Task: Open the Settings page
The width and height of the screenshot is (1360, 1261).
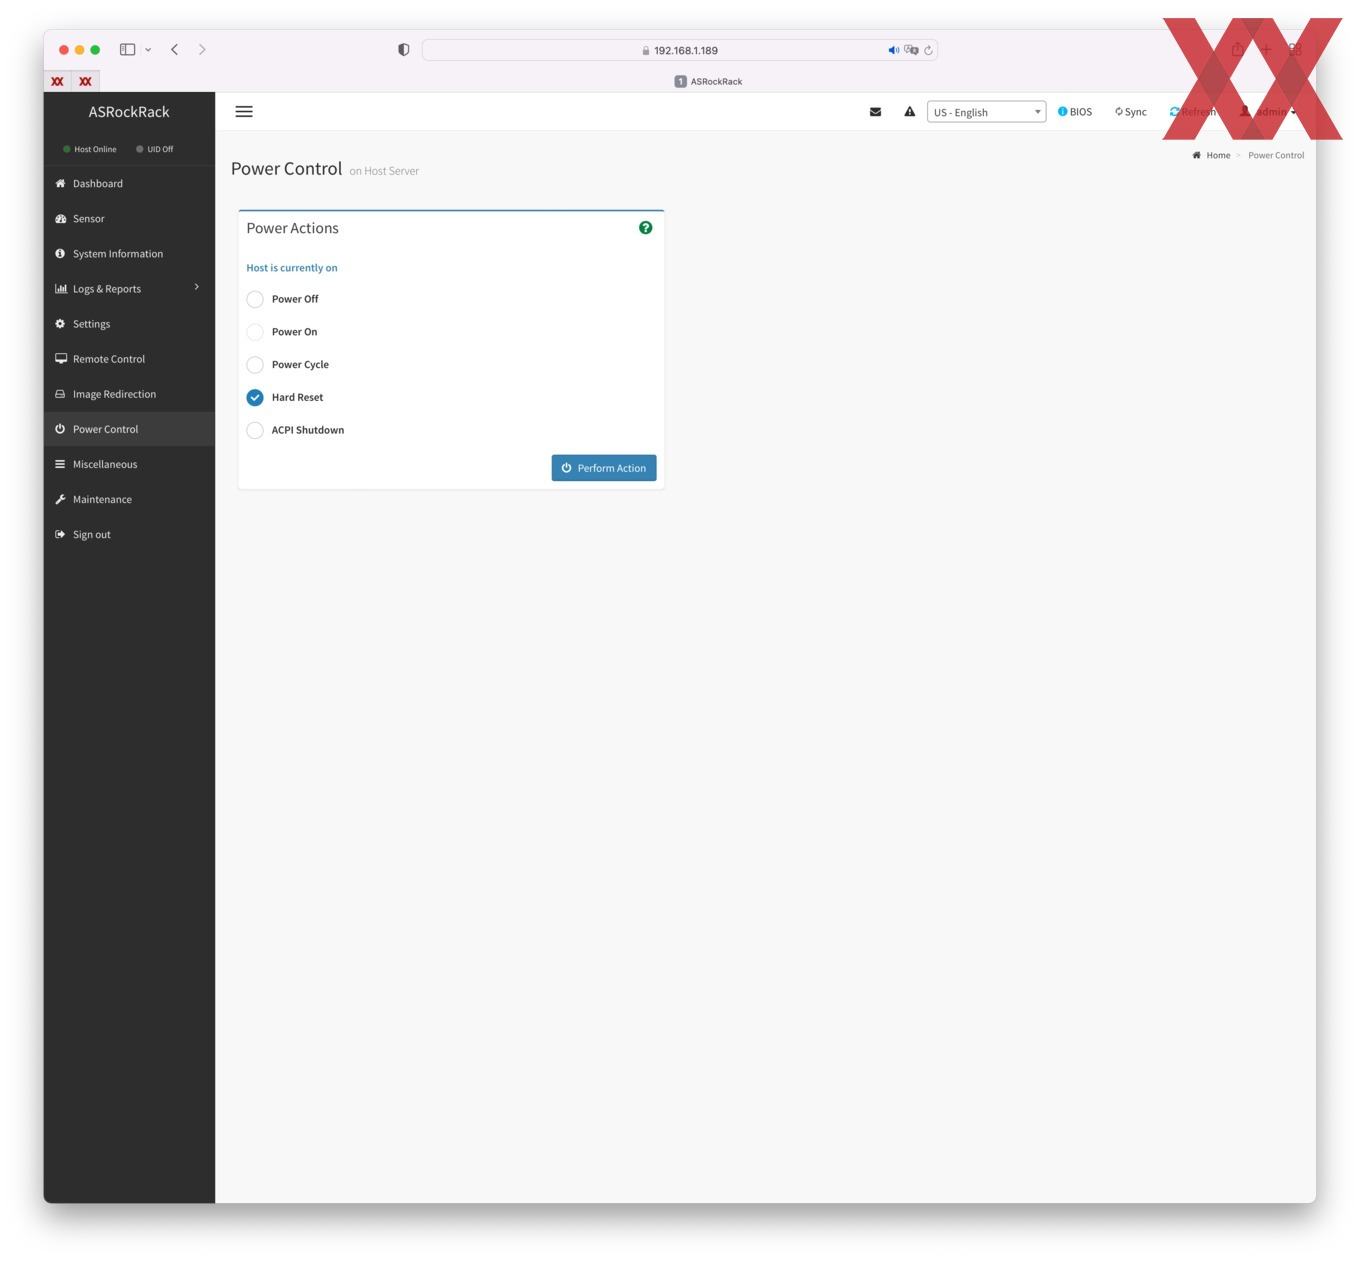Action: click(x=129, y=324)
